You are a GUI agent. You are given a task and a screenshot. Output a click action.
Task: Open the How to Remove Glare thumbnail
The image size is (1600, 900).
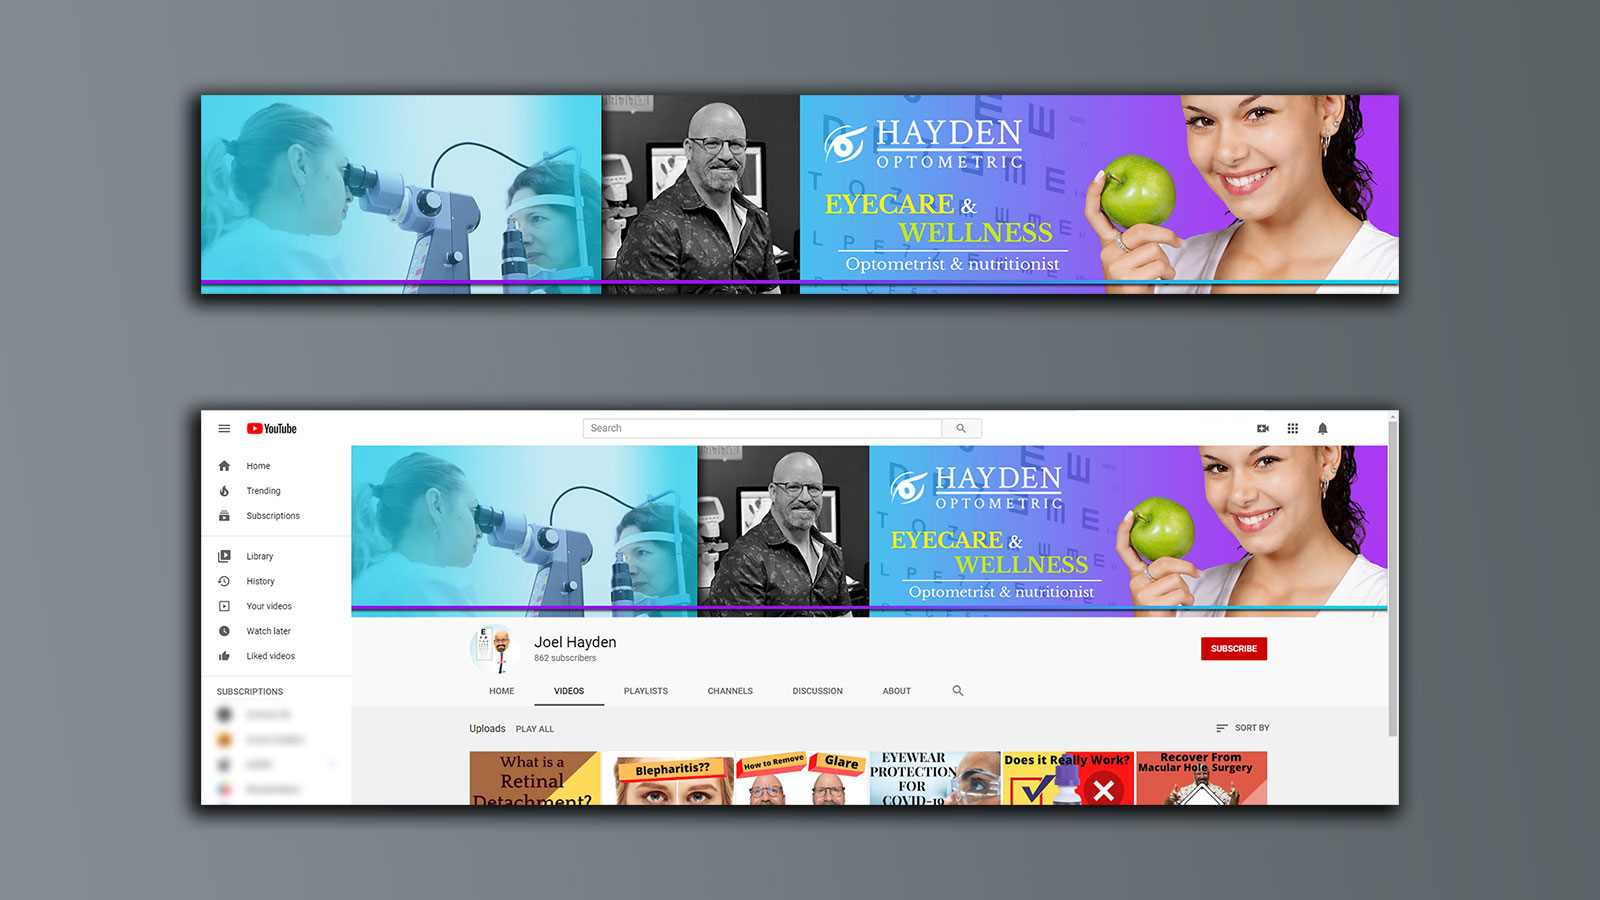coord(802,778)
